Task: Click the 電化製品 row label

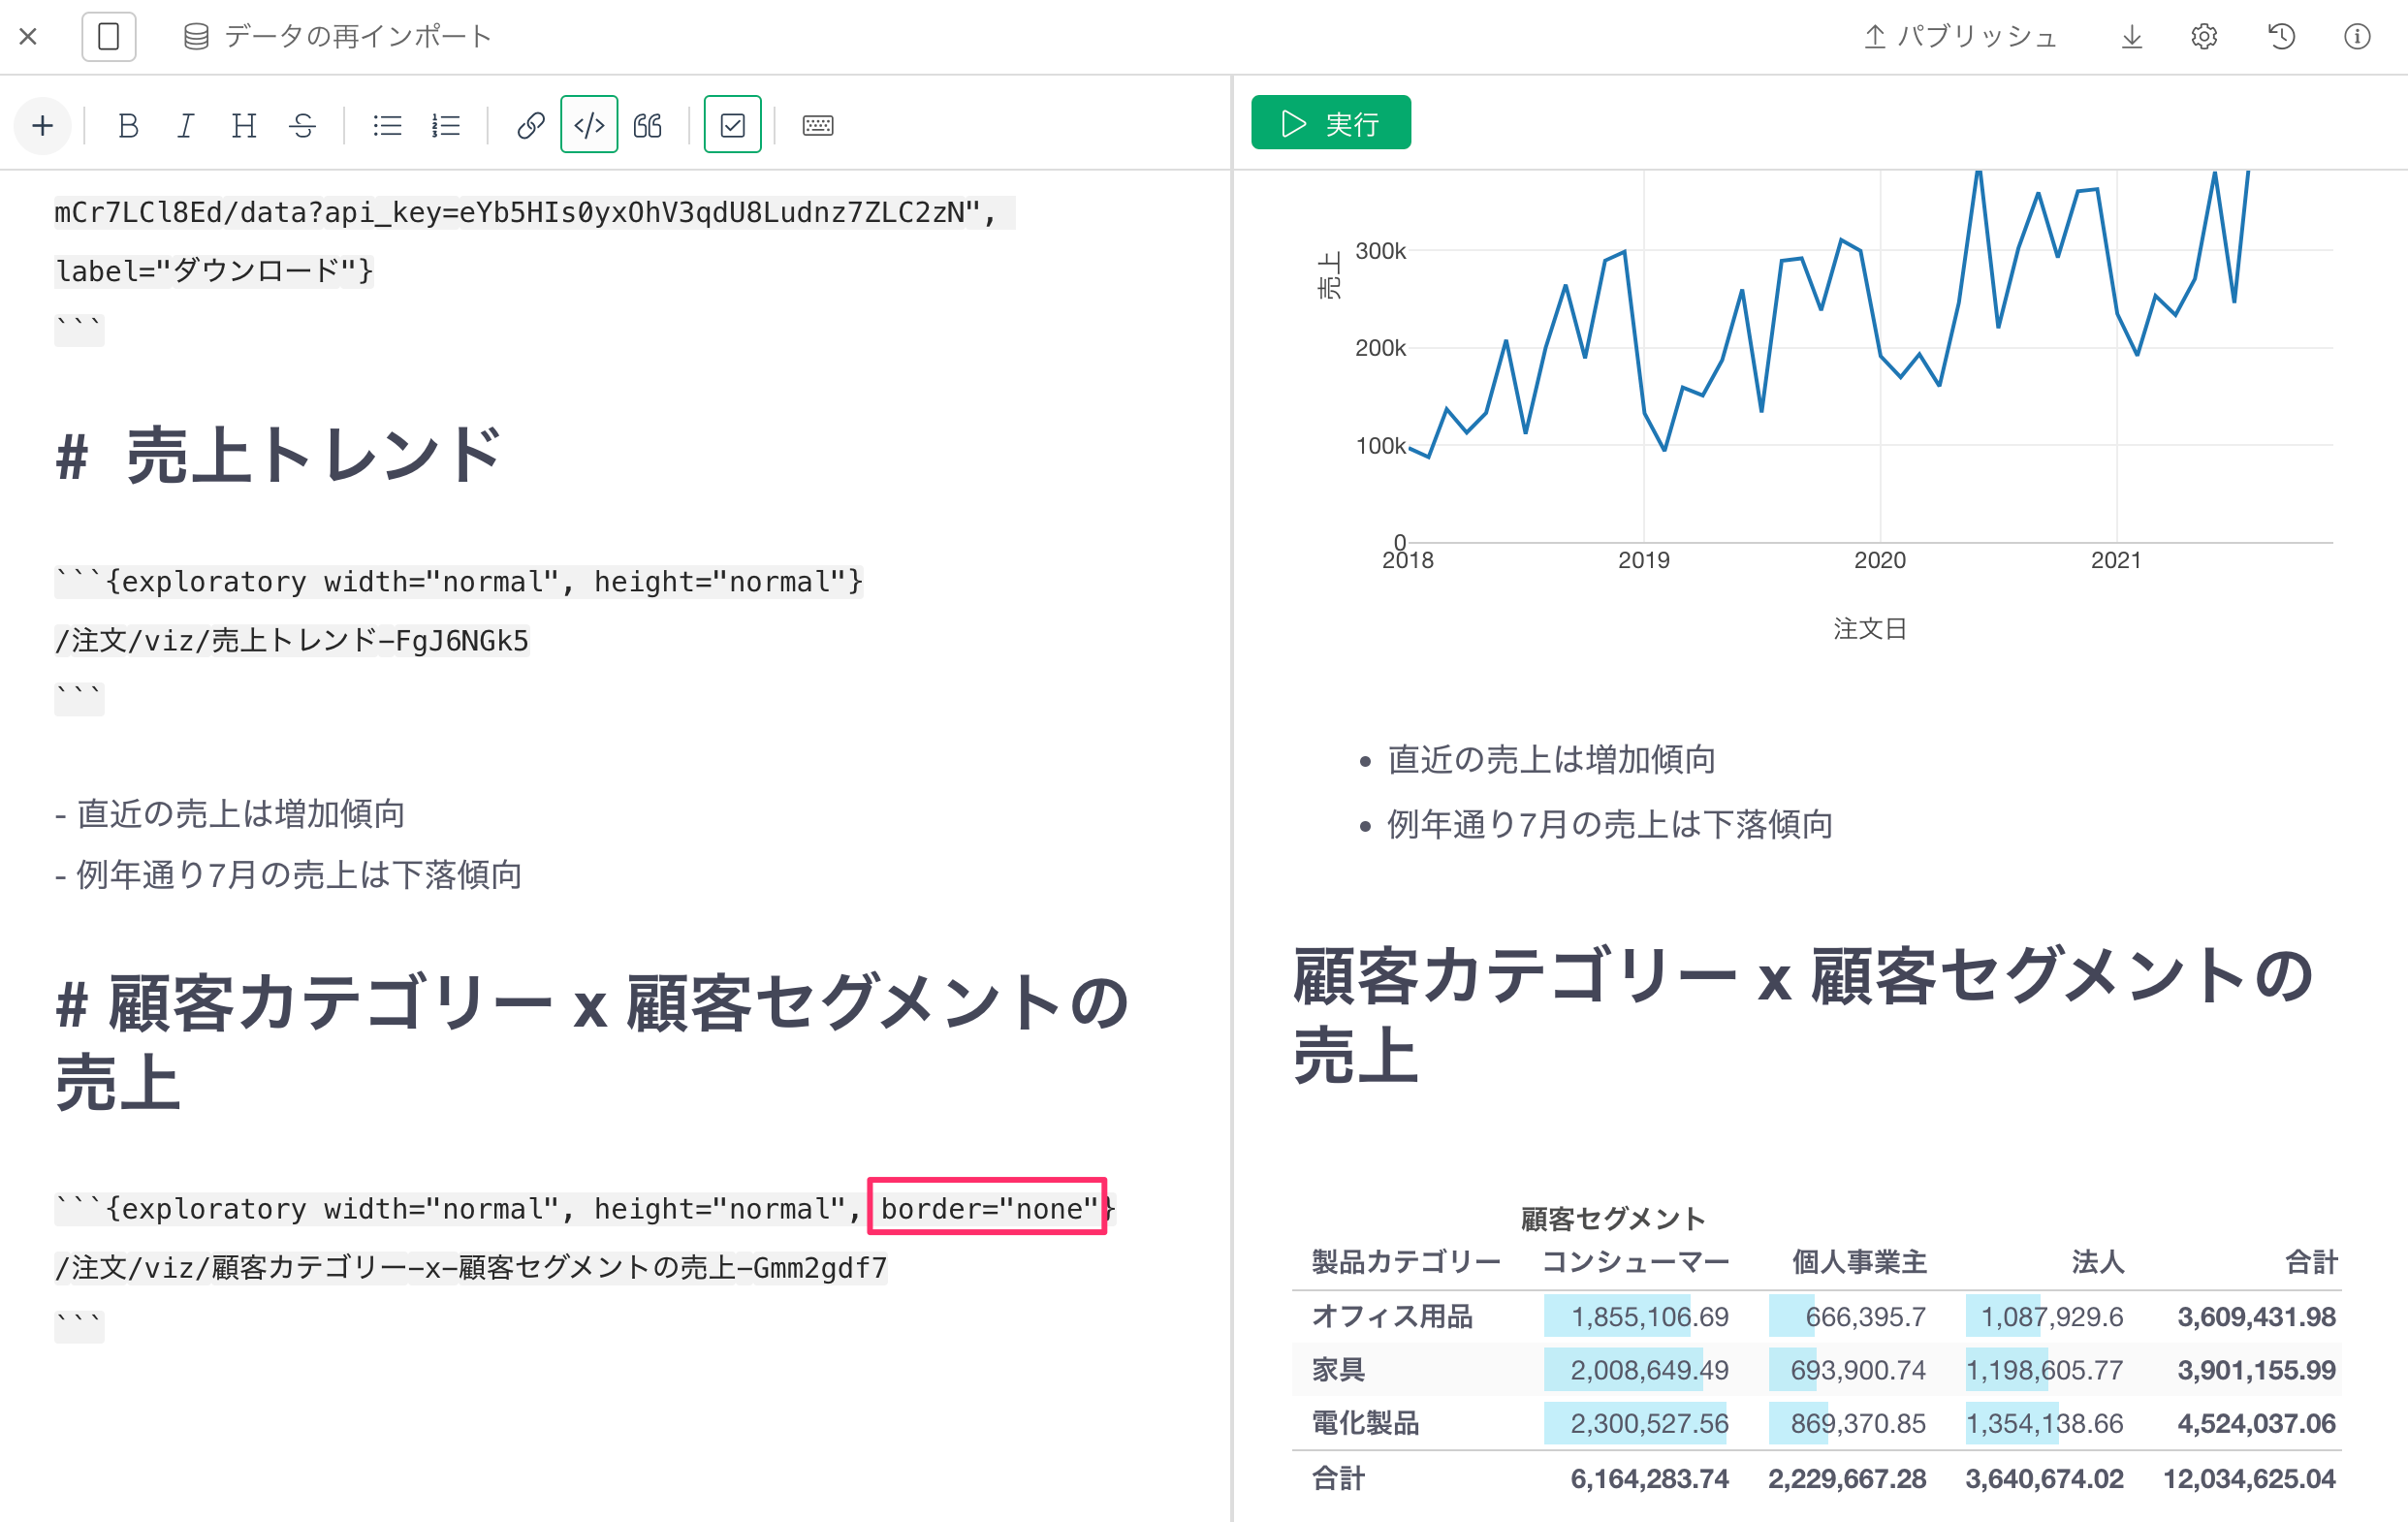Action: [x=1365, y=1423]
